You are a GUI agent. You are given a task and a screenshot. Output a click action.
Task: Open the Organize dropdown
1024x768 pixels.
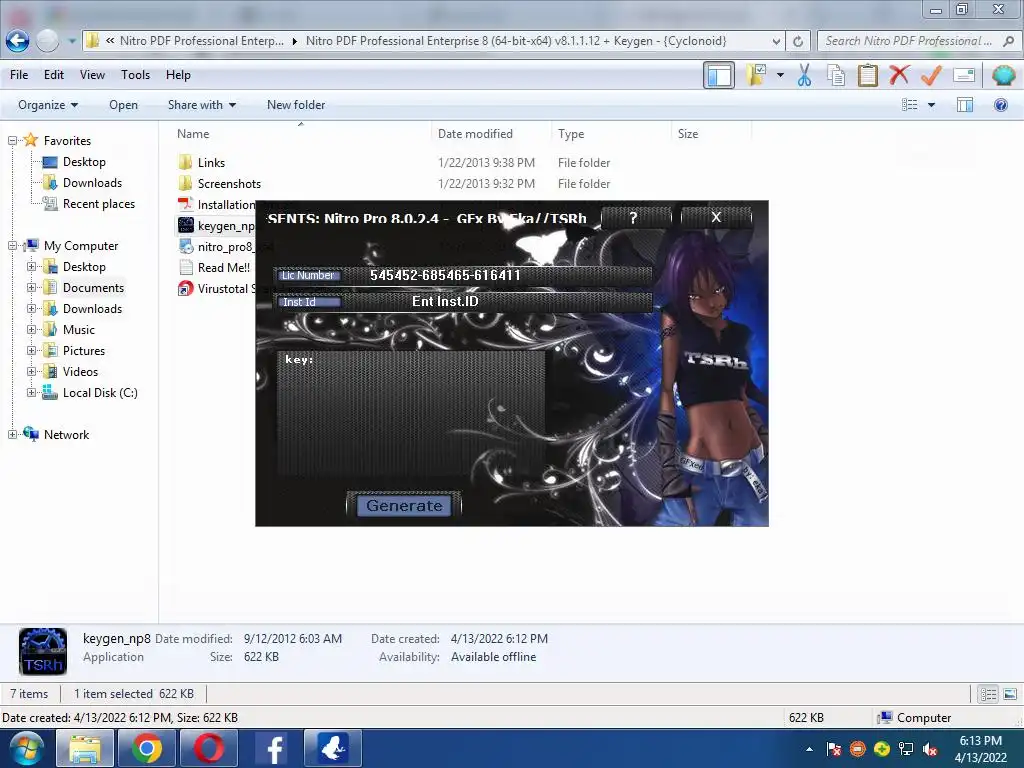[48, 104]
